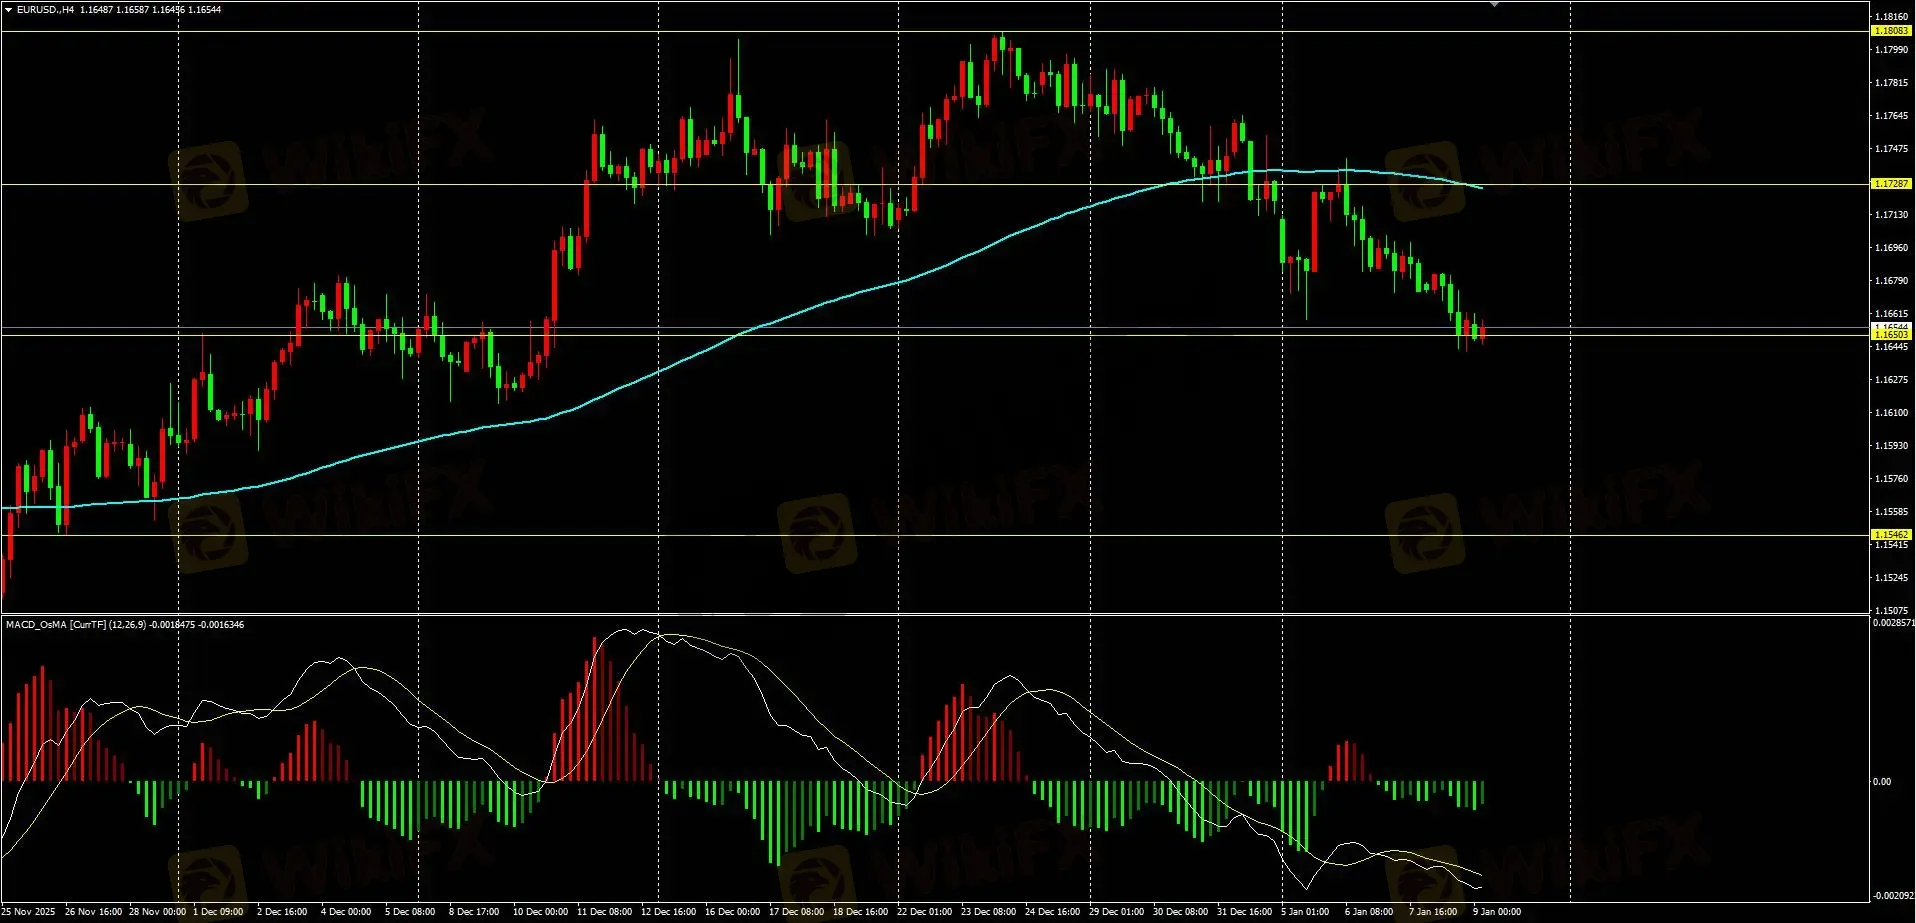Click the 9 Jan 00:00 time label

pyautogui.click(x=1498, y=912)
